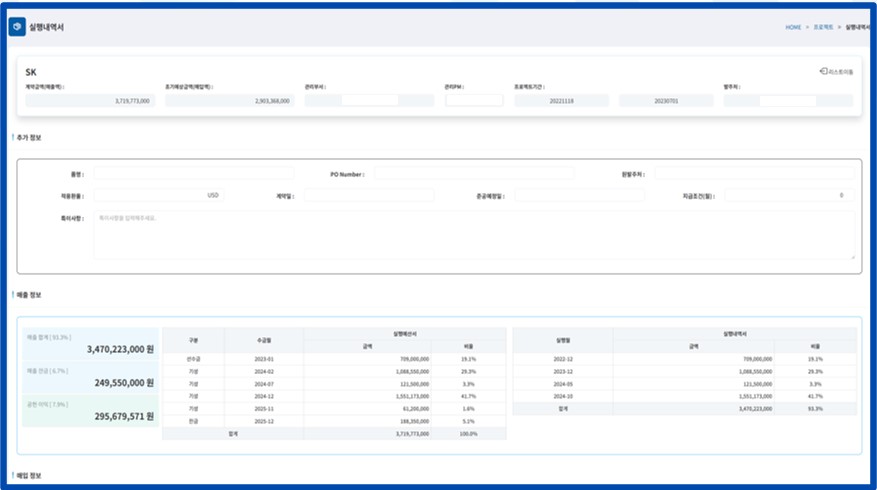The width and height of the screenshot is (877, 490).
Task: Open 프로젝트 in the breadcrumb trail
Action: pos(824,27)
